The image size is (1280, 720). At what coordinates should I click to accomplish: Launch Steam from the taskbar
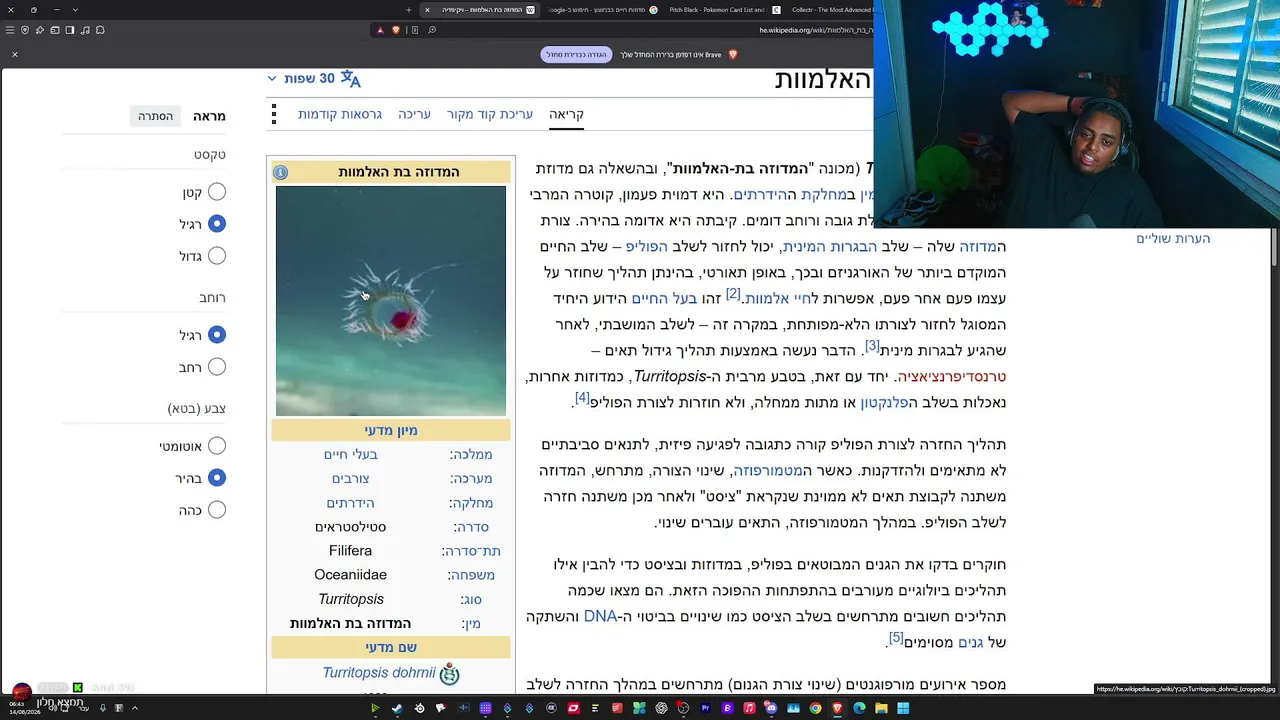[x=397, y=709]
